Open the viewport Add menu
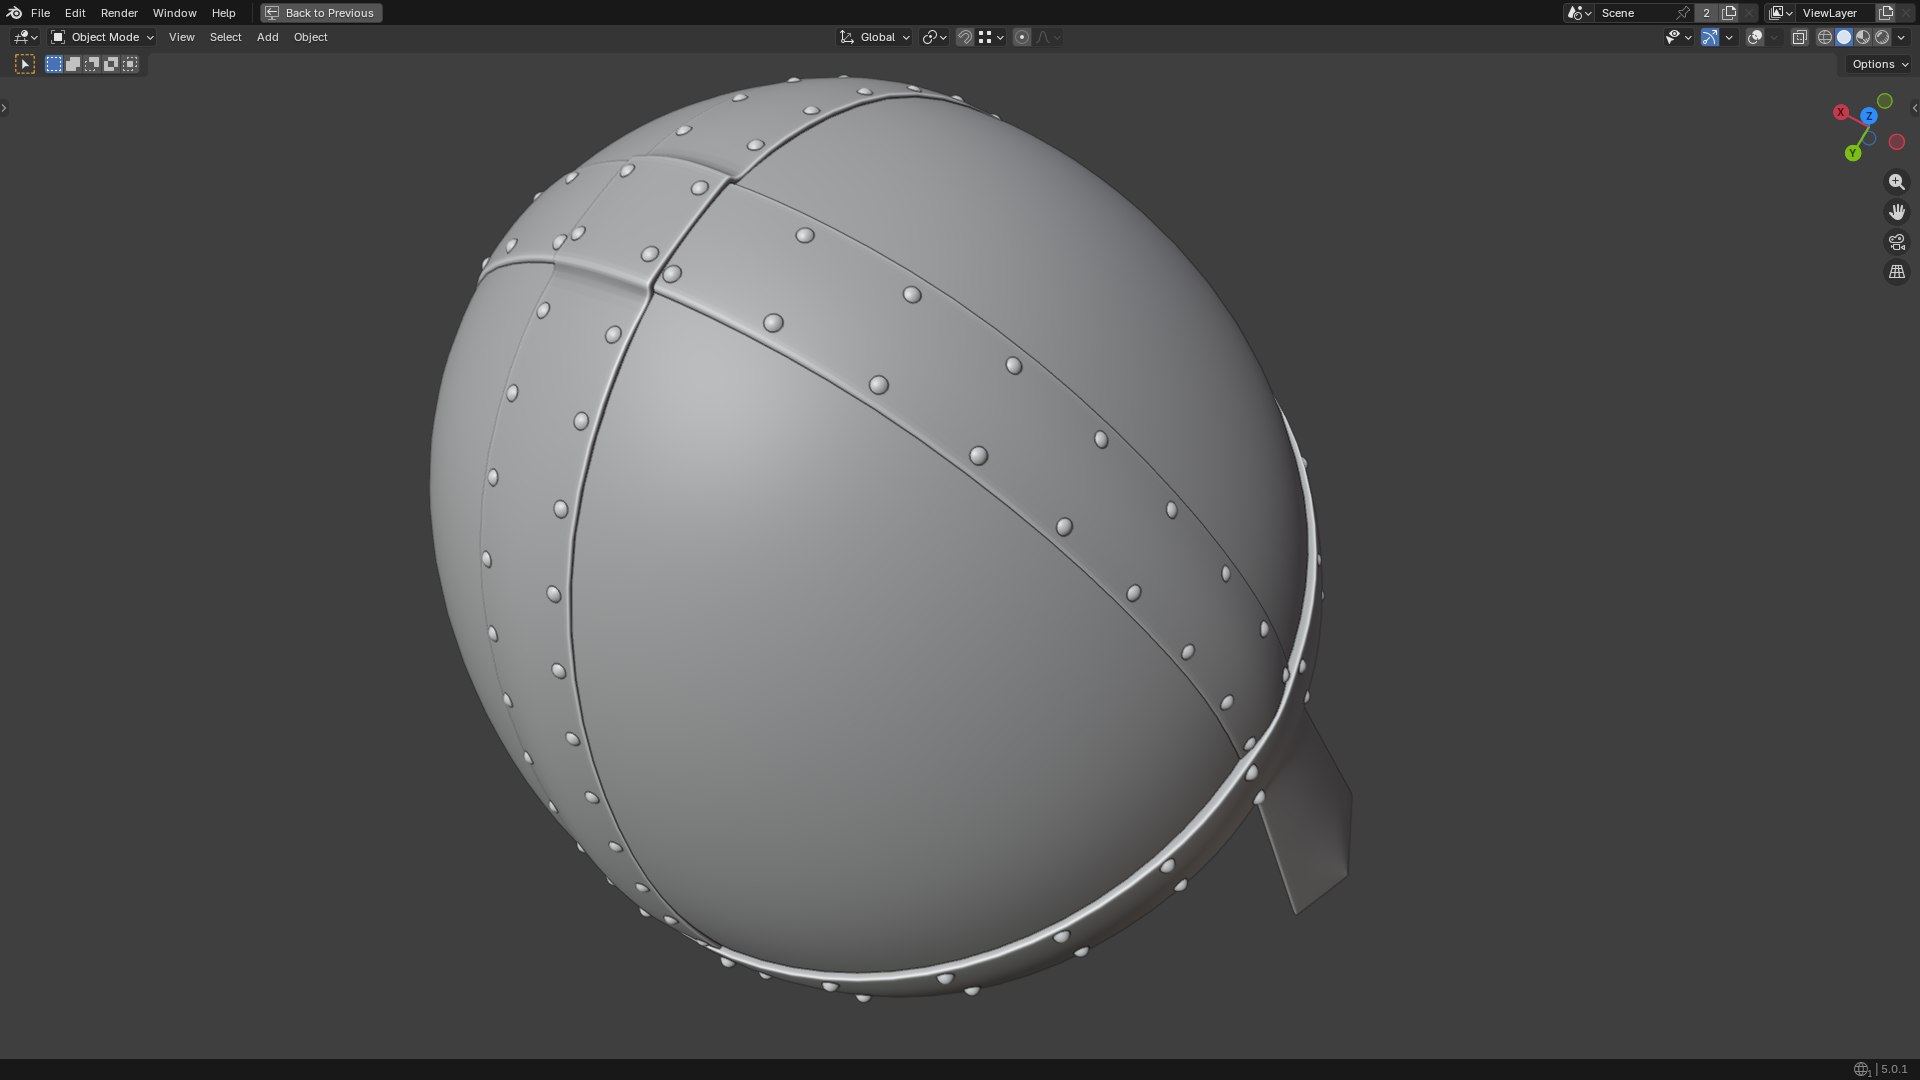The image size is (1920, 1080). pyautogui.click(x=267, y=37)
